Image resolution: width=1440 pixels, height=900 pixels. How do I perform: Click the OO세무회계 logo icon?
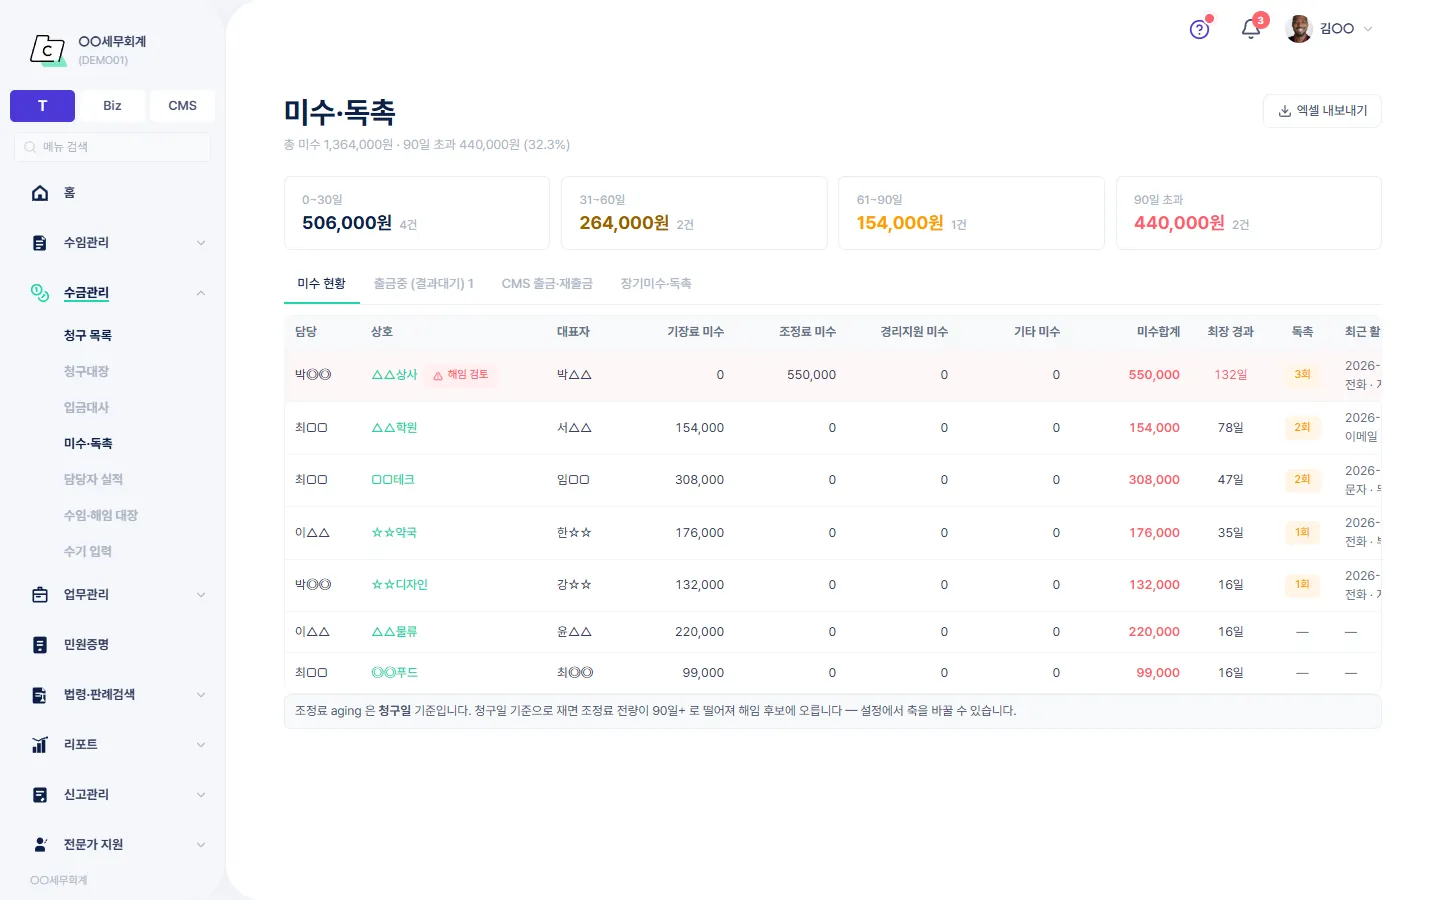click(x=47, y=49)
